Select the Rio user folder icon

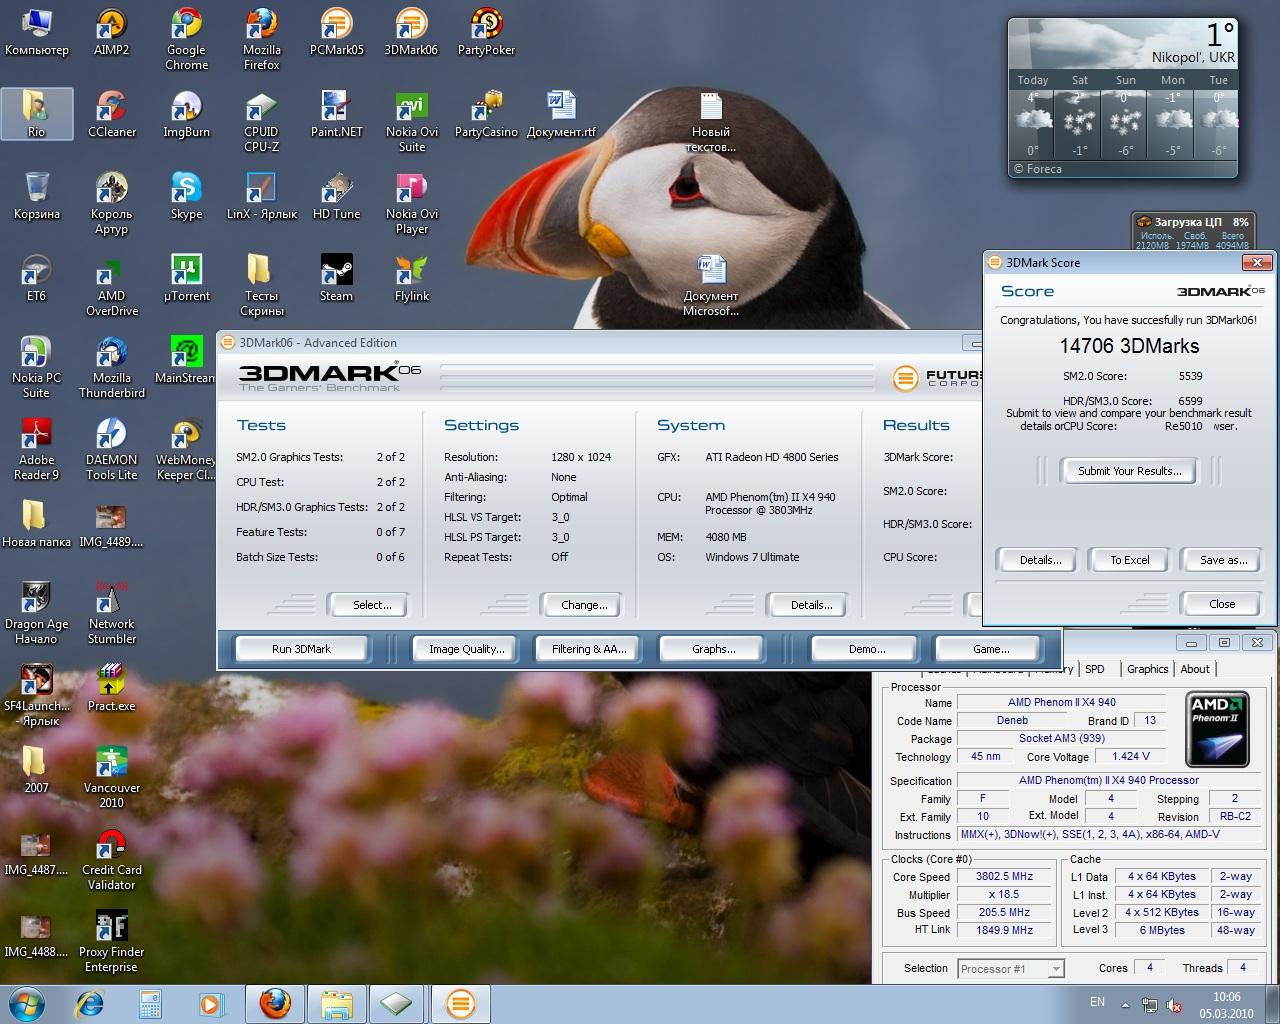(36, 114)
